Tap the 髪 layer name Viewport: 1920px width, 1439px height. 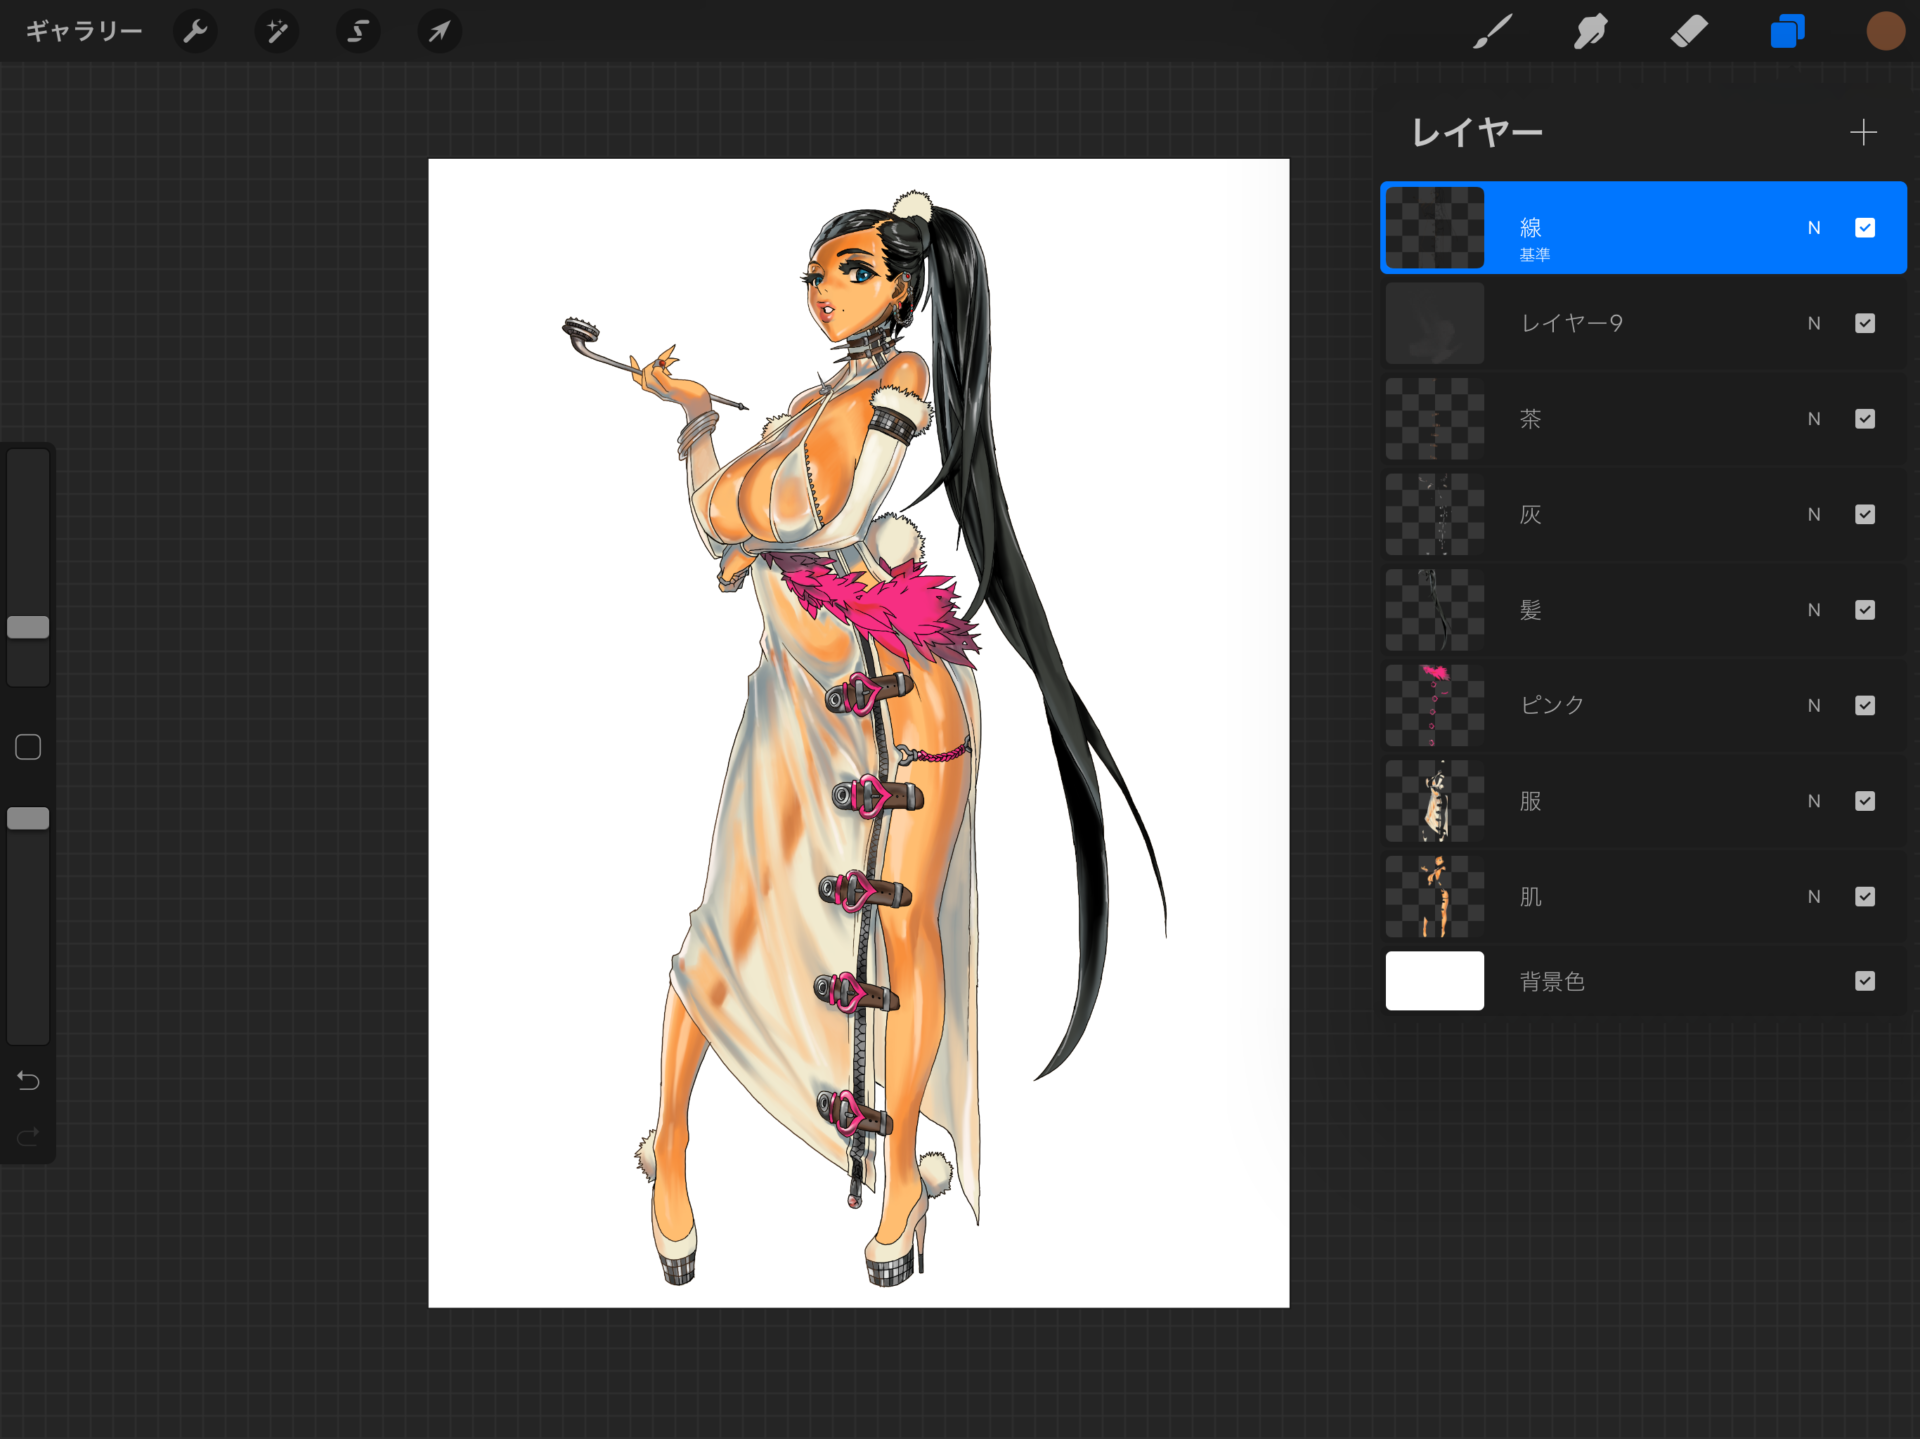click(1530, 610)
